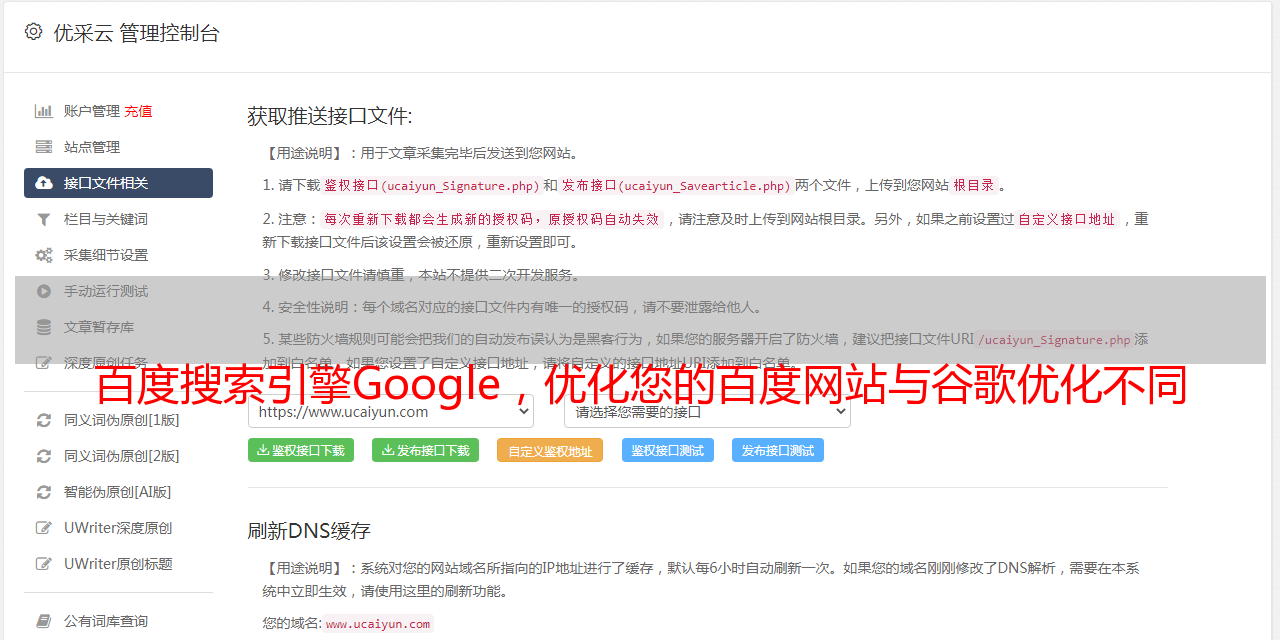The width and height of the screenshot is (1280, 640).
Task: Open the https://www.ucaiyun.com site dropdown
Action: pyautogui.click(x=391, y=411)
